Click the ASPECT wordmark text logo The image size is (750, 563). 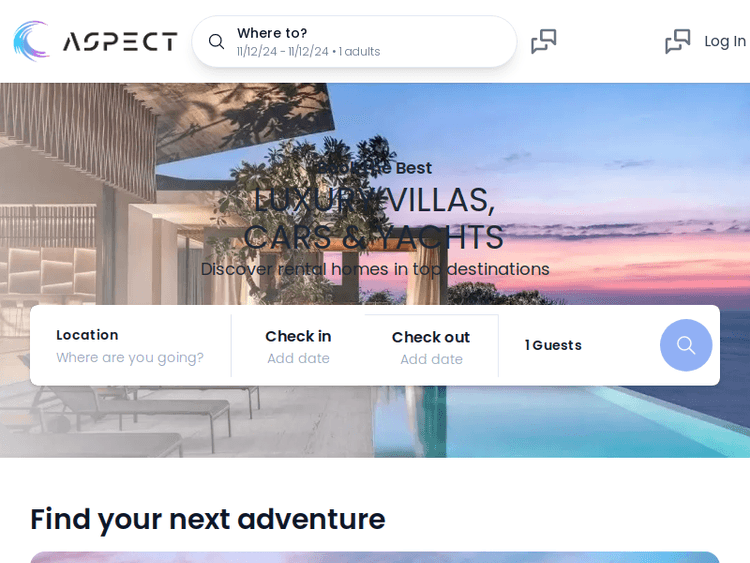coord(120,42)
